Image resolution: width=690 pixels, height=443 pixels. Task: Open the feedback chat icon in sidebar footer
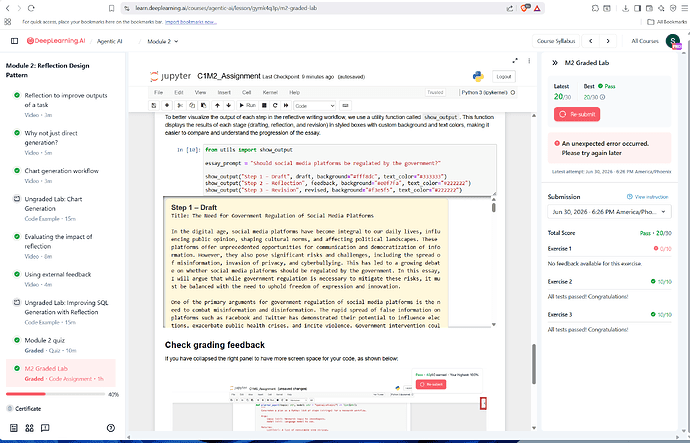[45, 428]
